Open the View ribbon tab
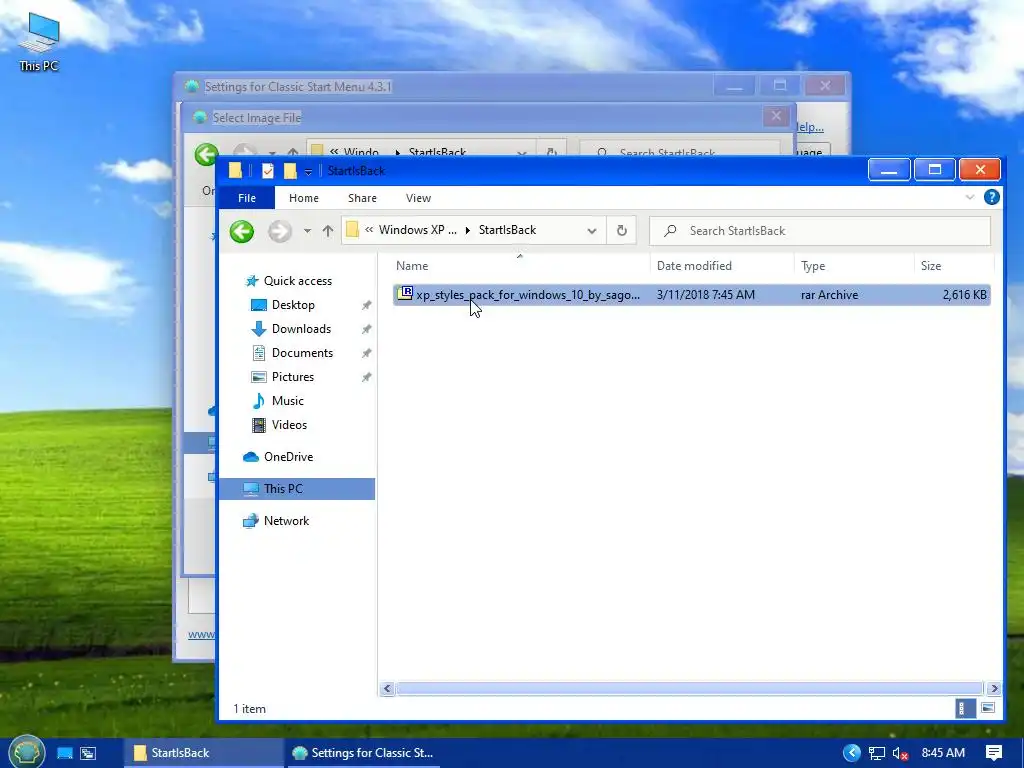This screenshot has height=768, width=1024. (418, 198)
